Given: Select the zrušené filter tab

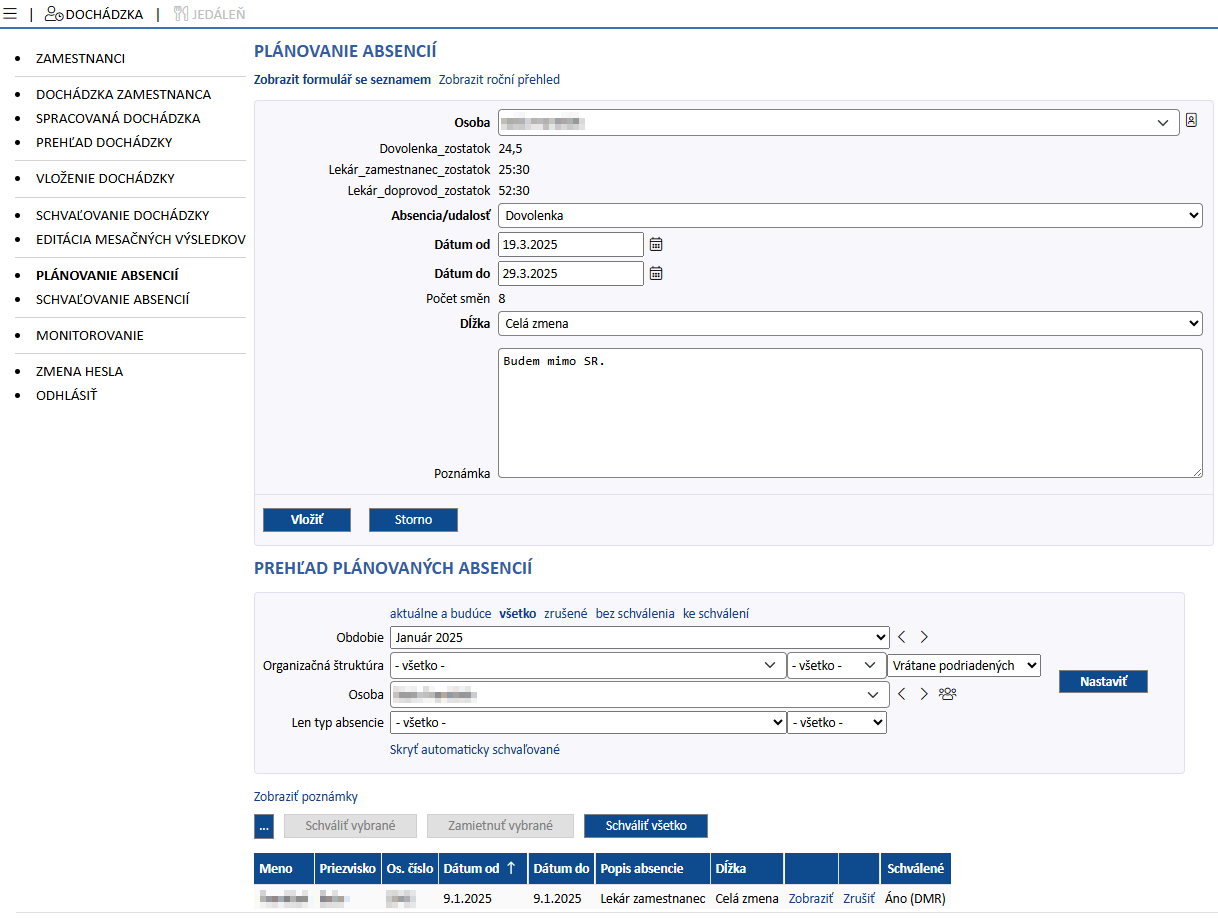Looking at the screenshot, I should (x=566, y=614).
